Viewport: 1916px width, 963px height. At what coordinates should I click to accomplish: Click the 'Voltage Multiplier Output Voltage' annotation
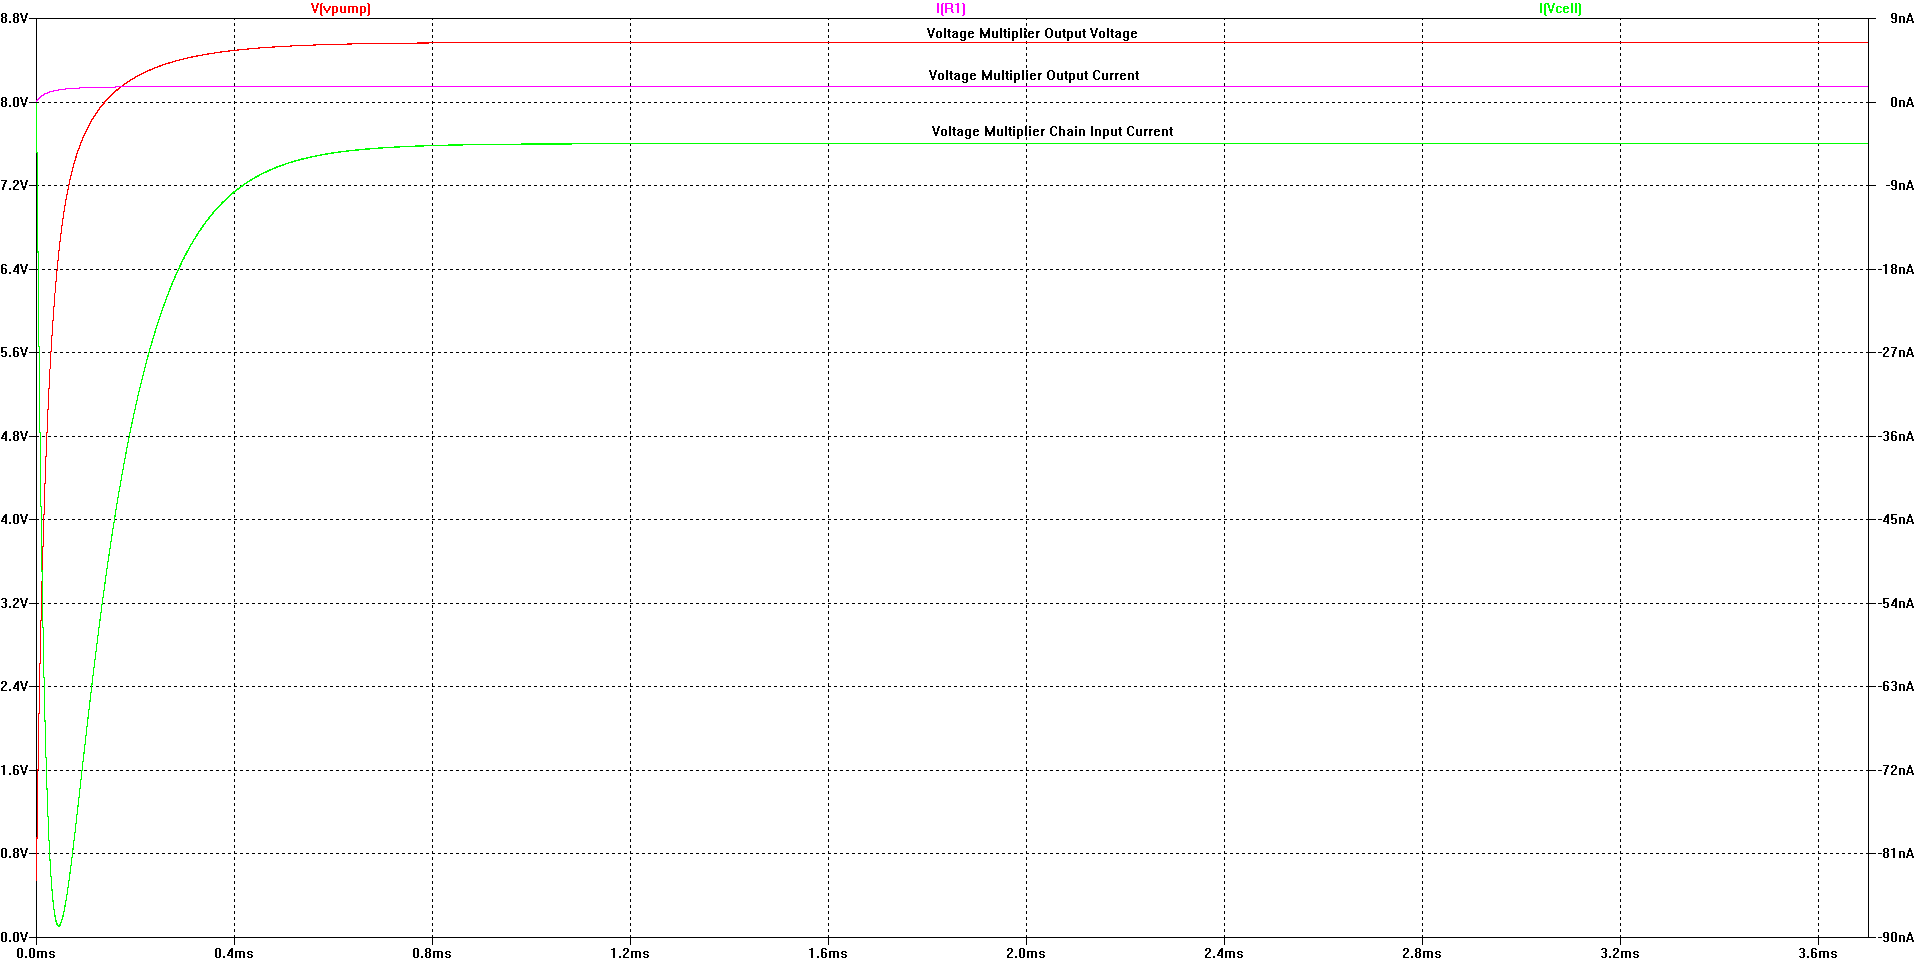point(1031,34)
